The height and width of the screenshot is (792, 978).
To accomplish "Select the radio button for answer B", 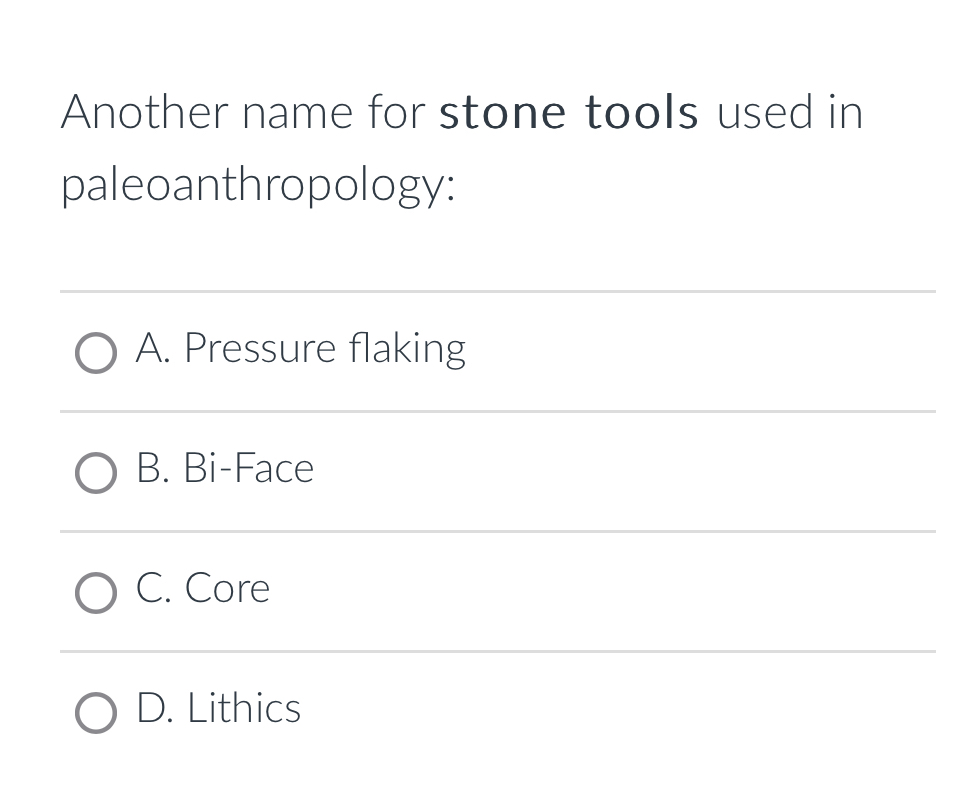I will coord(95,473).
